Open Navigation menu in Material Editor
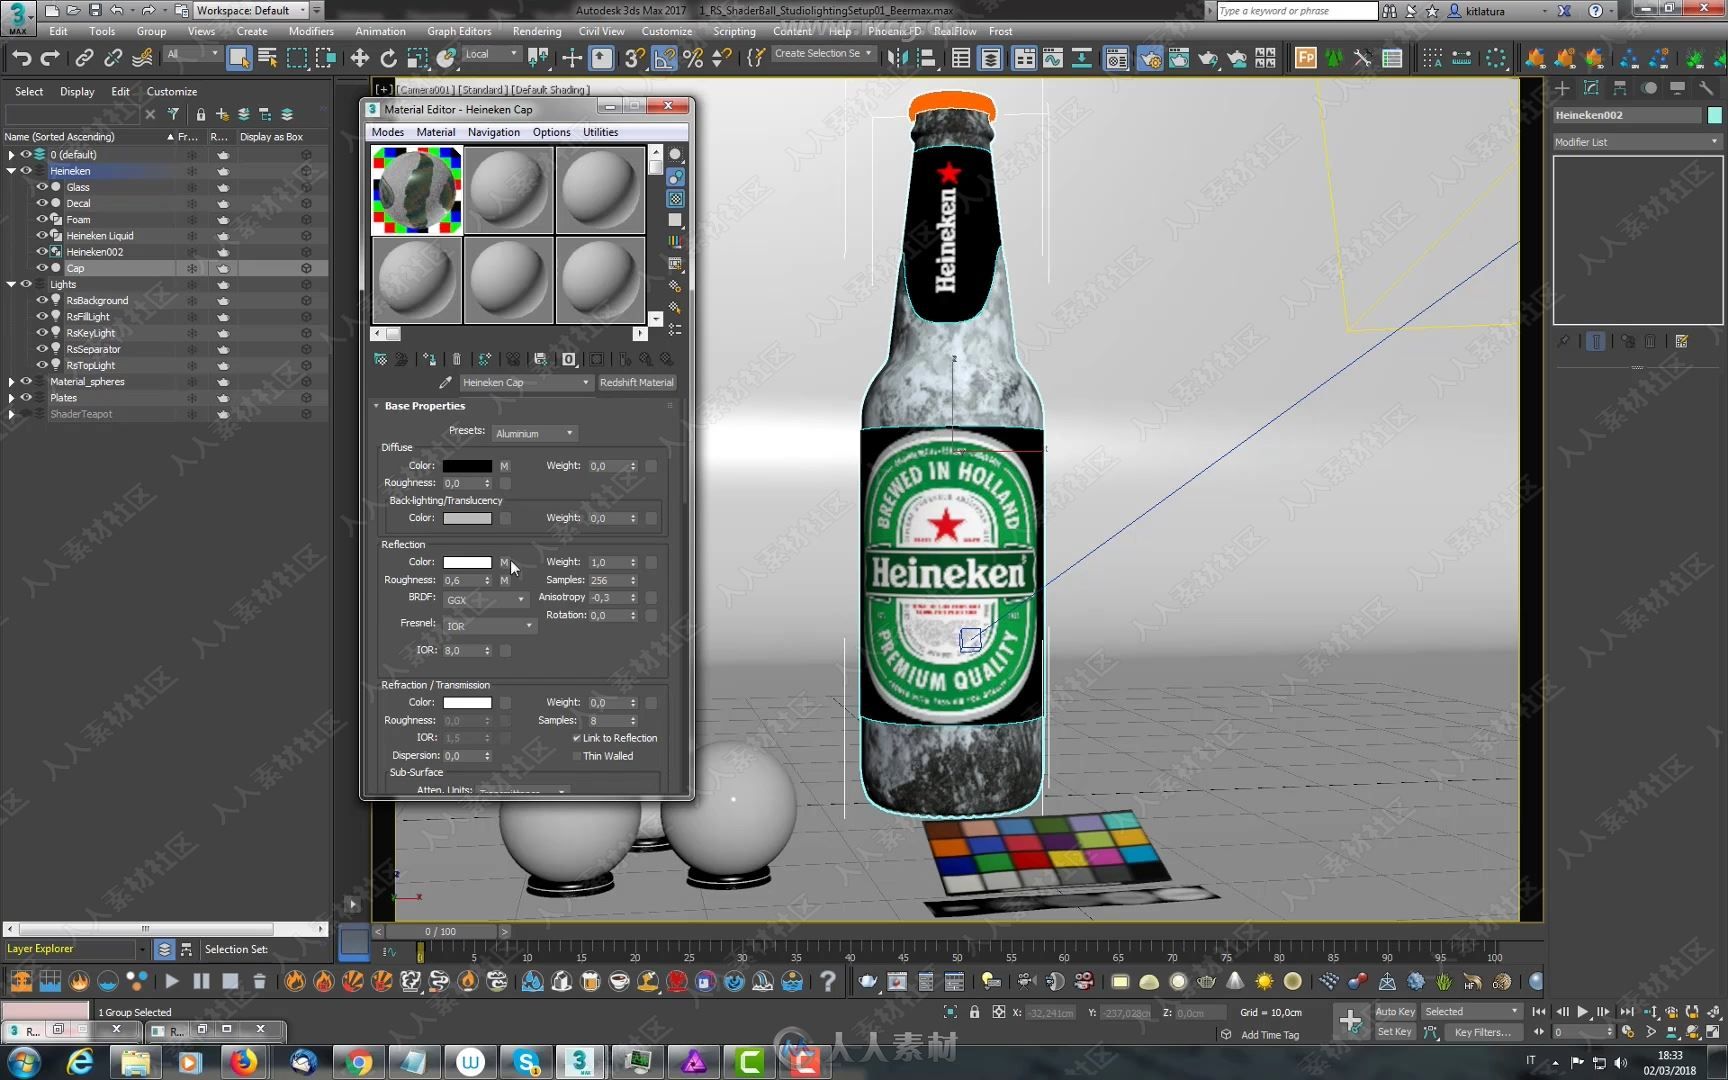 494,132
